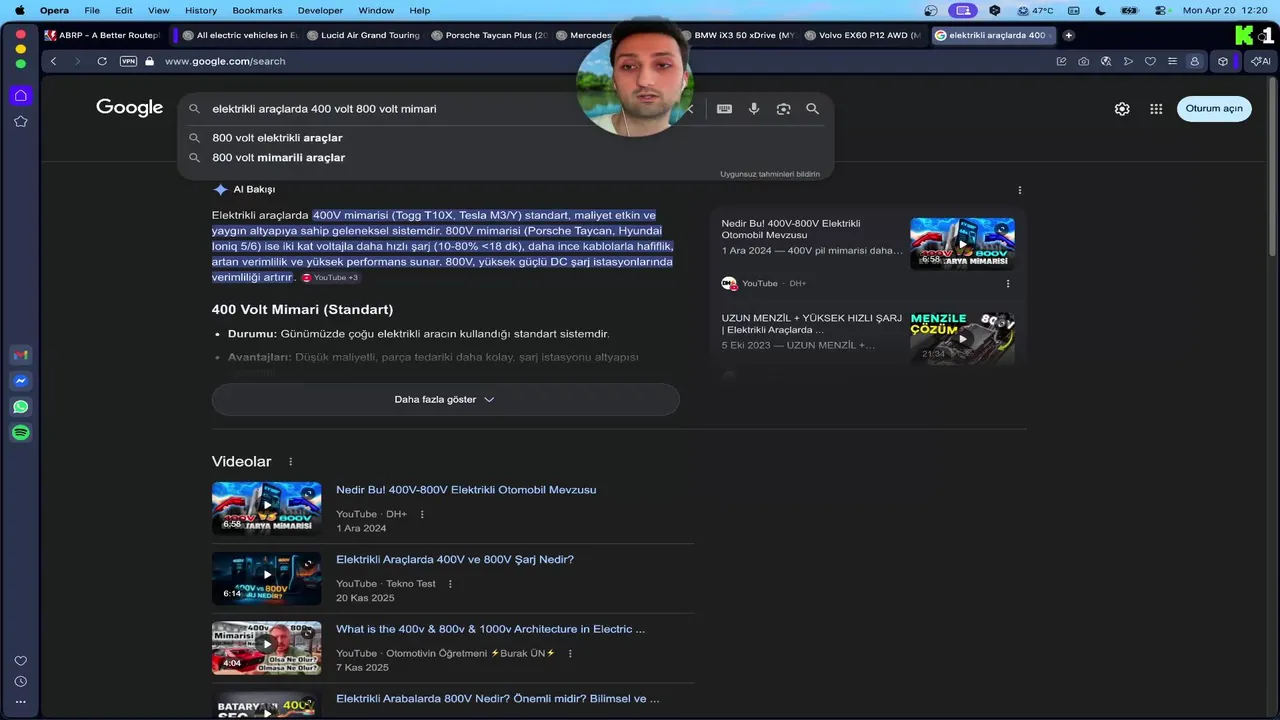
Task: Open Videolar section three-dots menu
Action: point(291,462)
